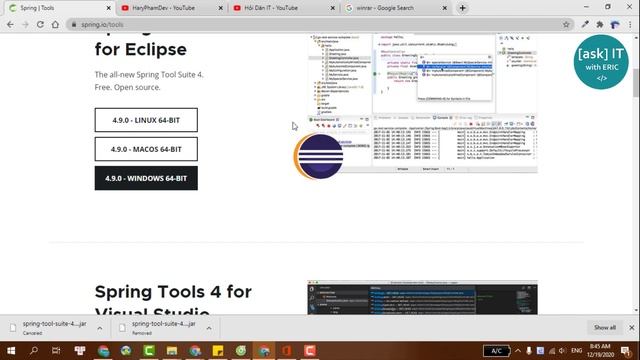This screenshot has width=640, height=360.
Task: Close the Hỏi Dân IT YouTube tab
Action: click(x=333, y=8)
